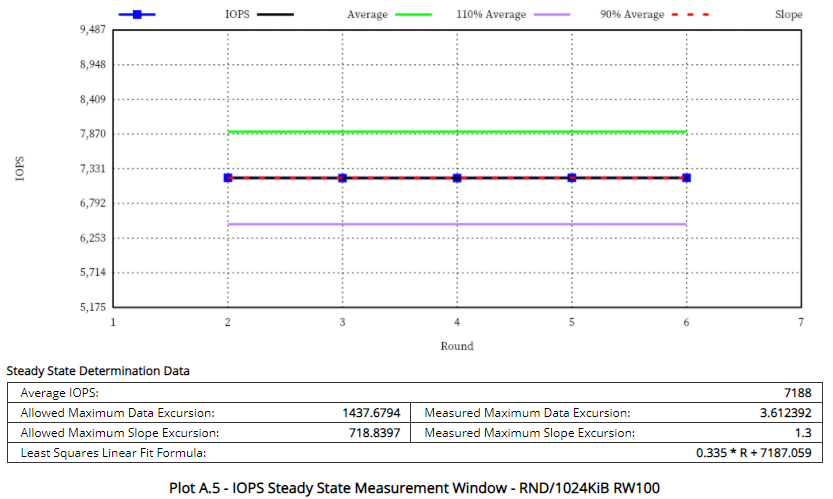Click the Steady State Determination Data heading
833x499 pixels.
[x=98, y=371]
